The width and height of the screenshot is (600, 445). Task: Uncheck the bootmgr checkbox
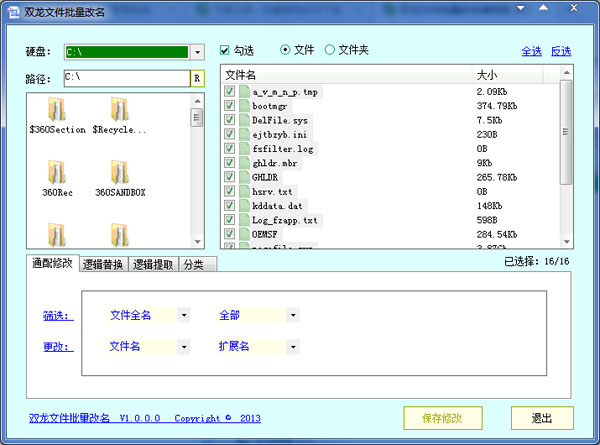[229, 105]
